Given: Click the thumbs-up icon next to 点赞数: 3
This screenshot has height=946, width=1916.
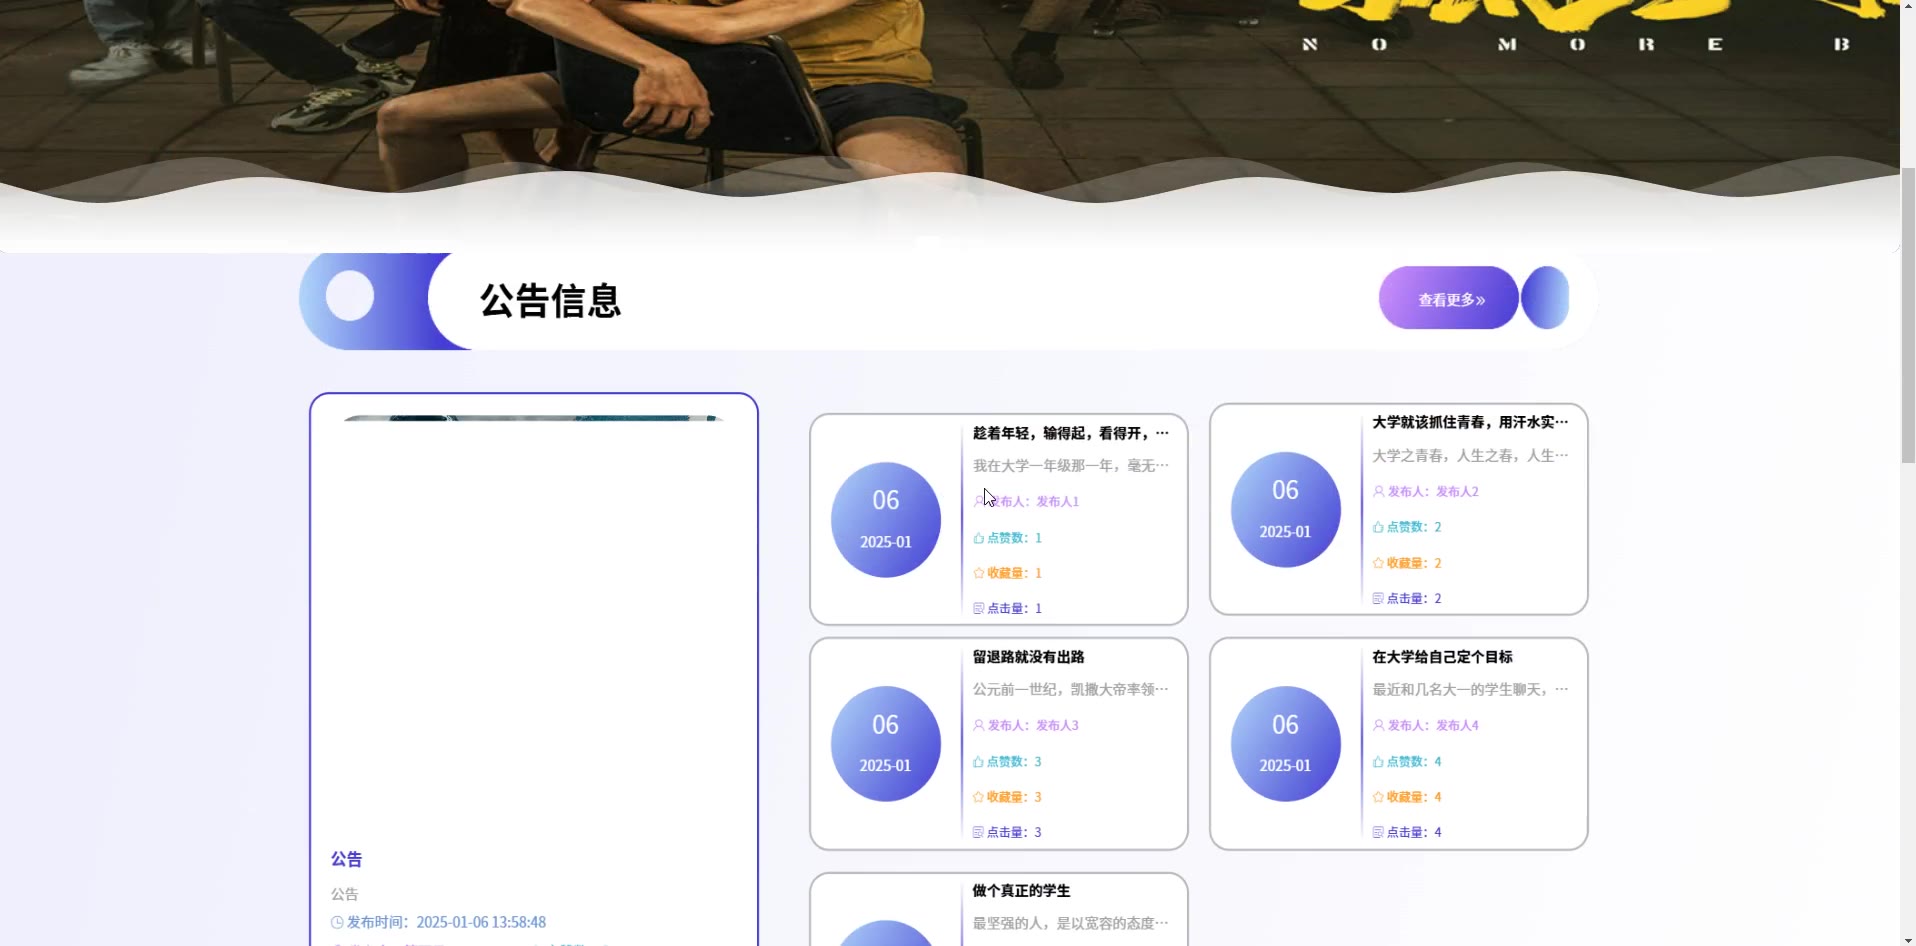Looking at the screenshot, I should pos(979,762).
